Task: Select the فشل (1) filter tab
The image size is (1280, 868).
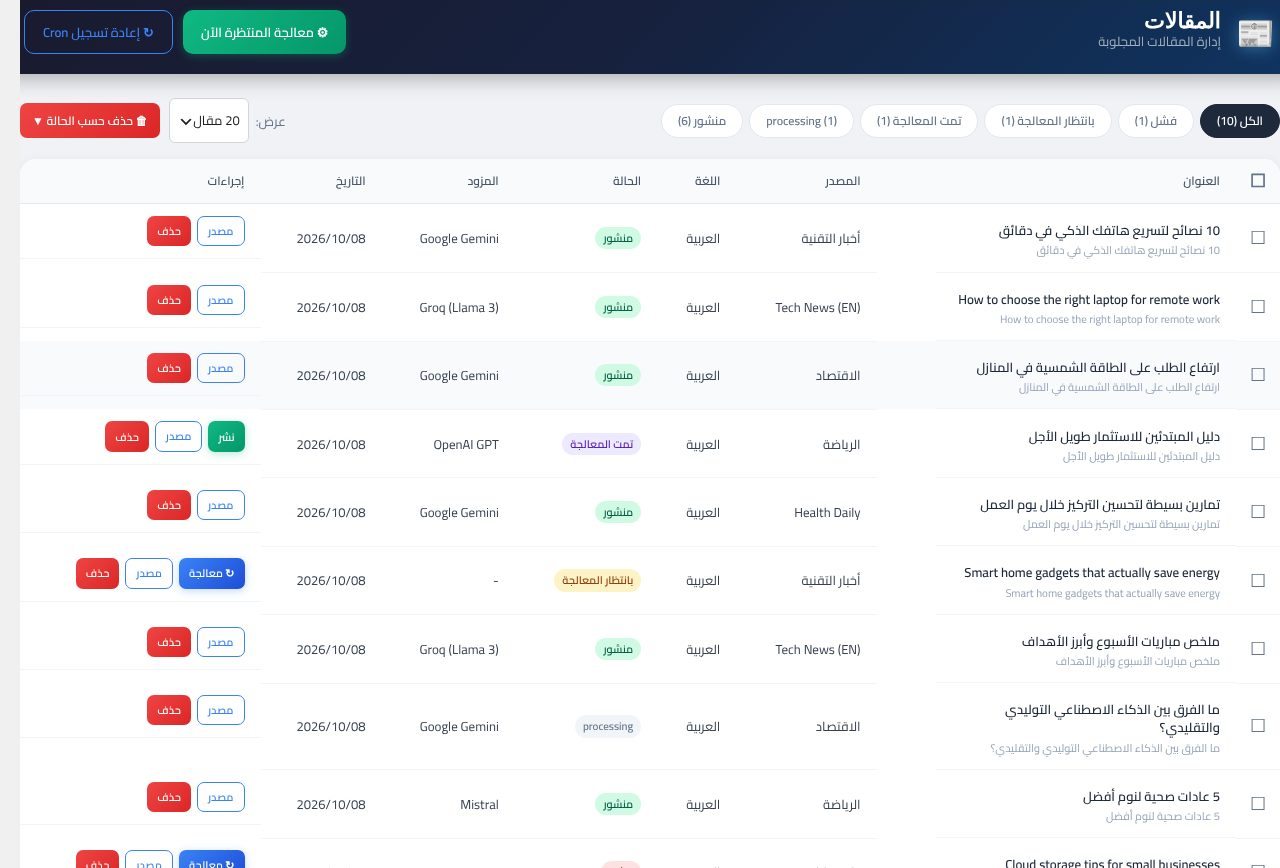Action: [x=1155, y=121]
